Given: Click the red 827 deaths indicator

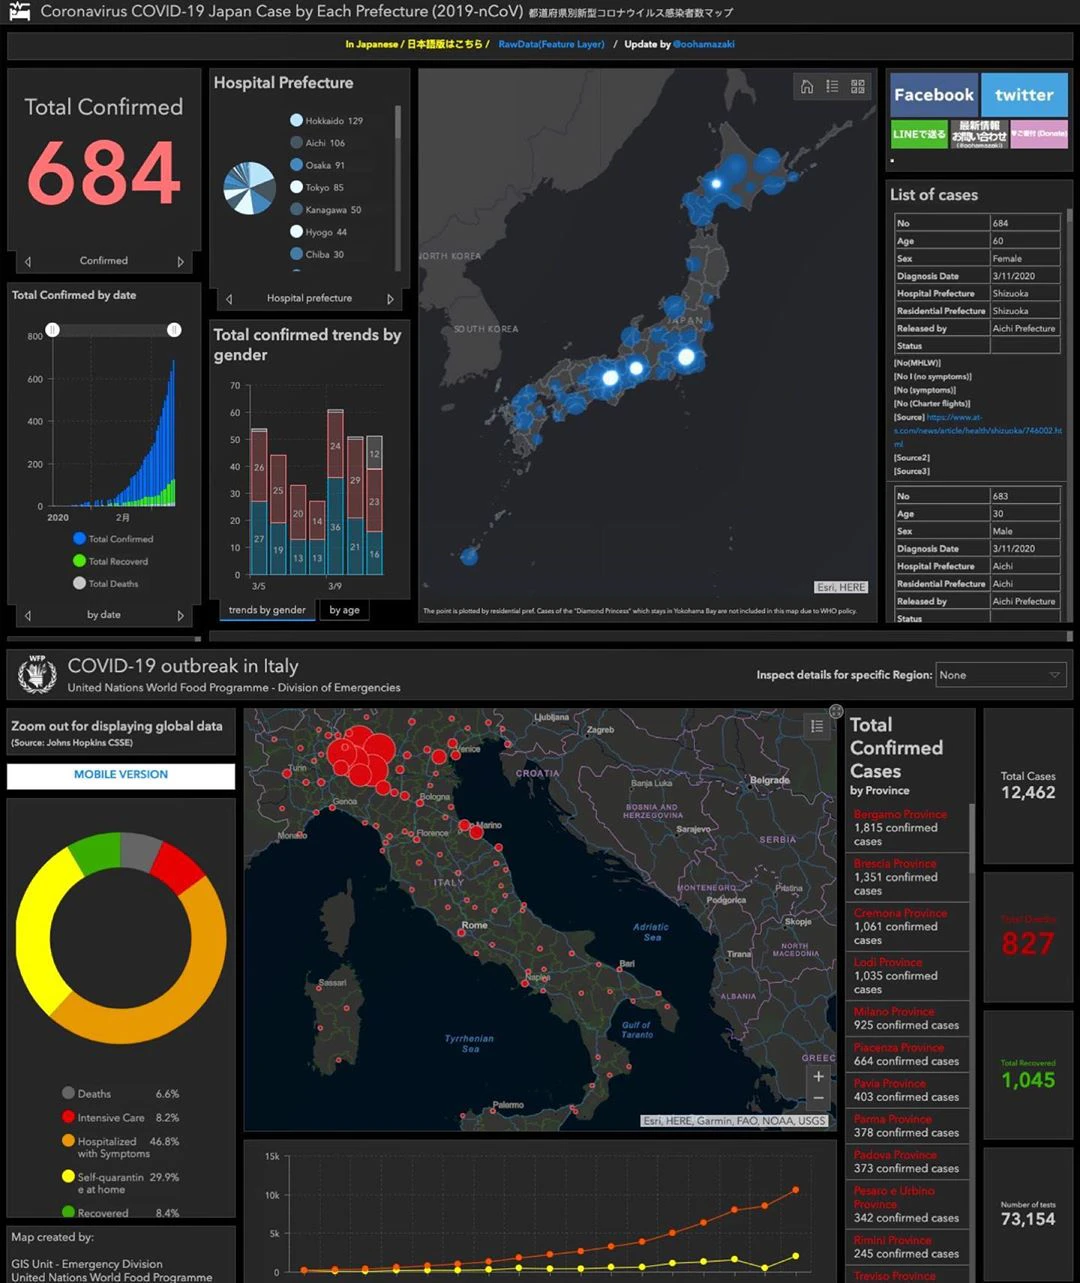Looking at the screenshot, I should pyautogui.click(x=1028, y=937).
